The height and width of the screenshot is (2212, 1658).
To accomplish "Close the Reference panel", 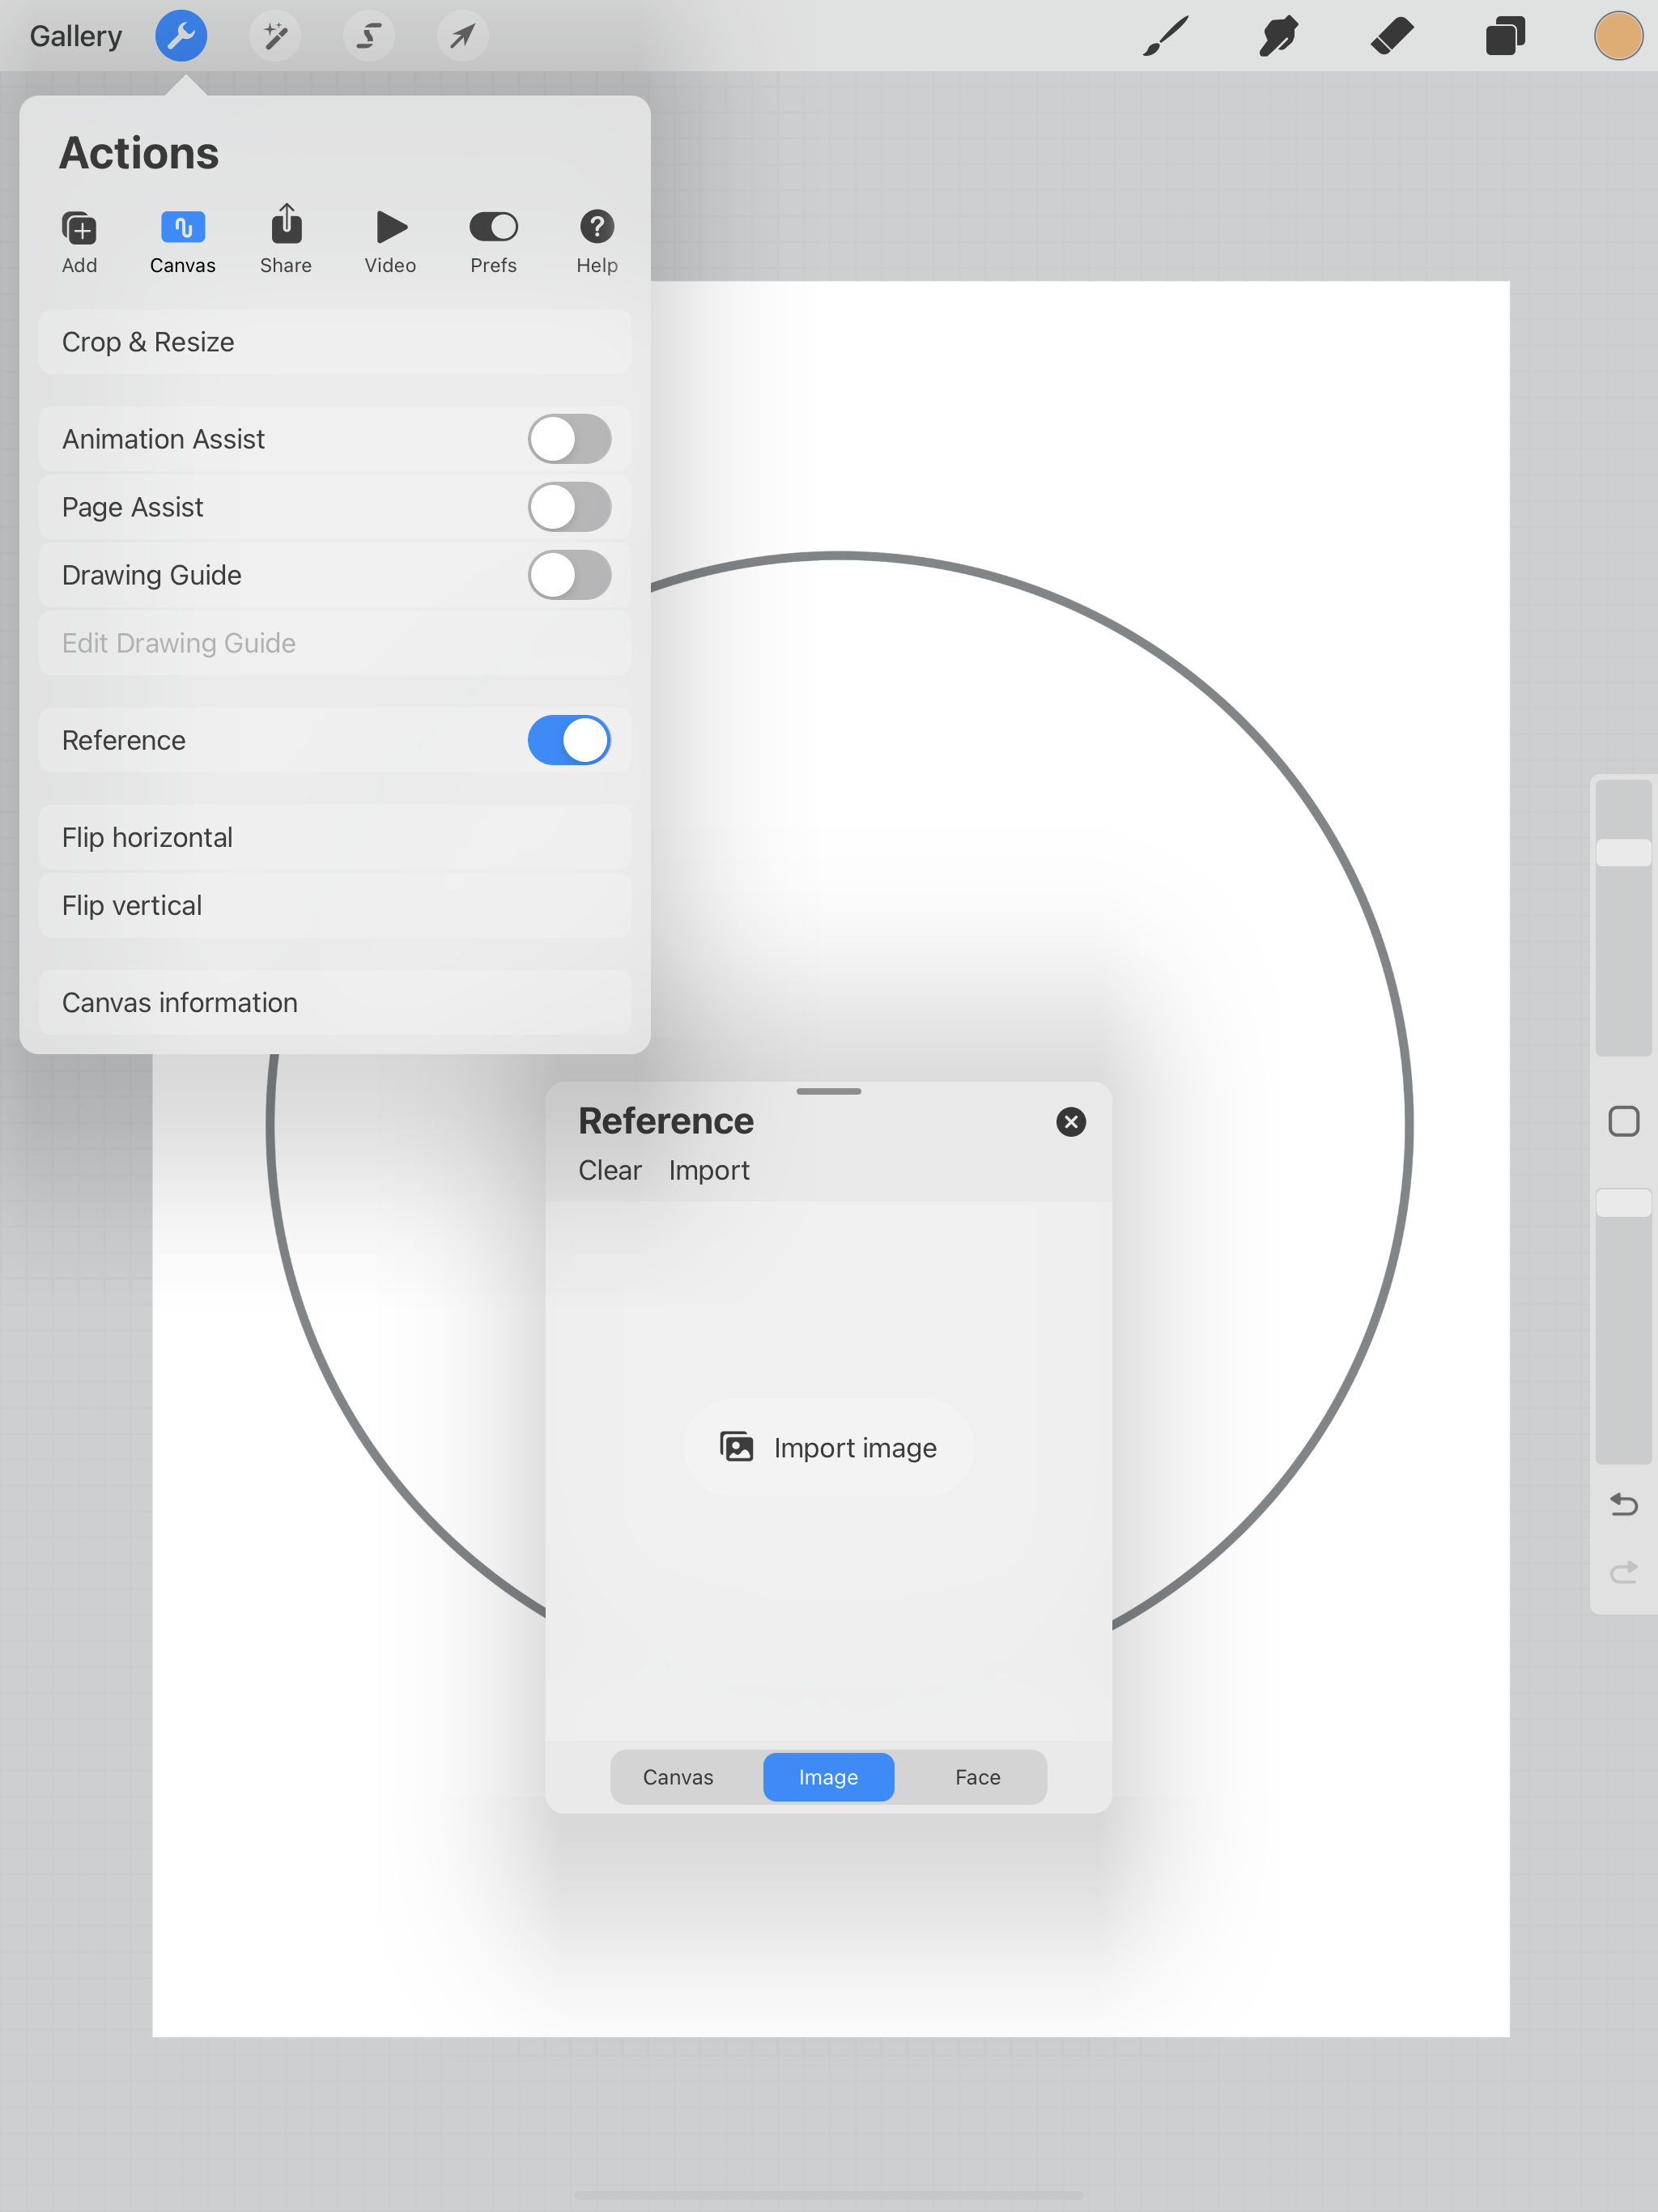I will tap(1071, 1122).
